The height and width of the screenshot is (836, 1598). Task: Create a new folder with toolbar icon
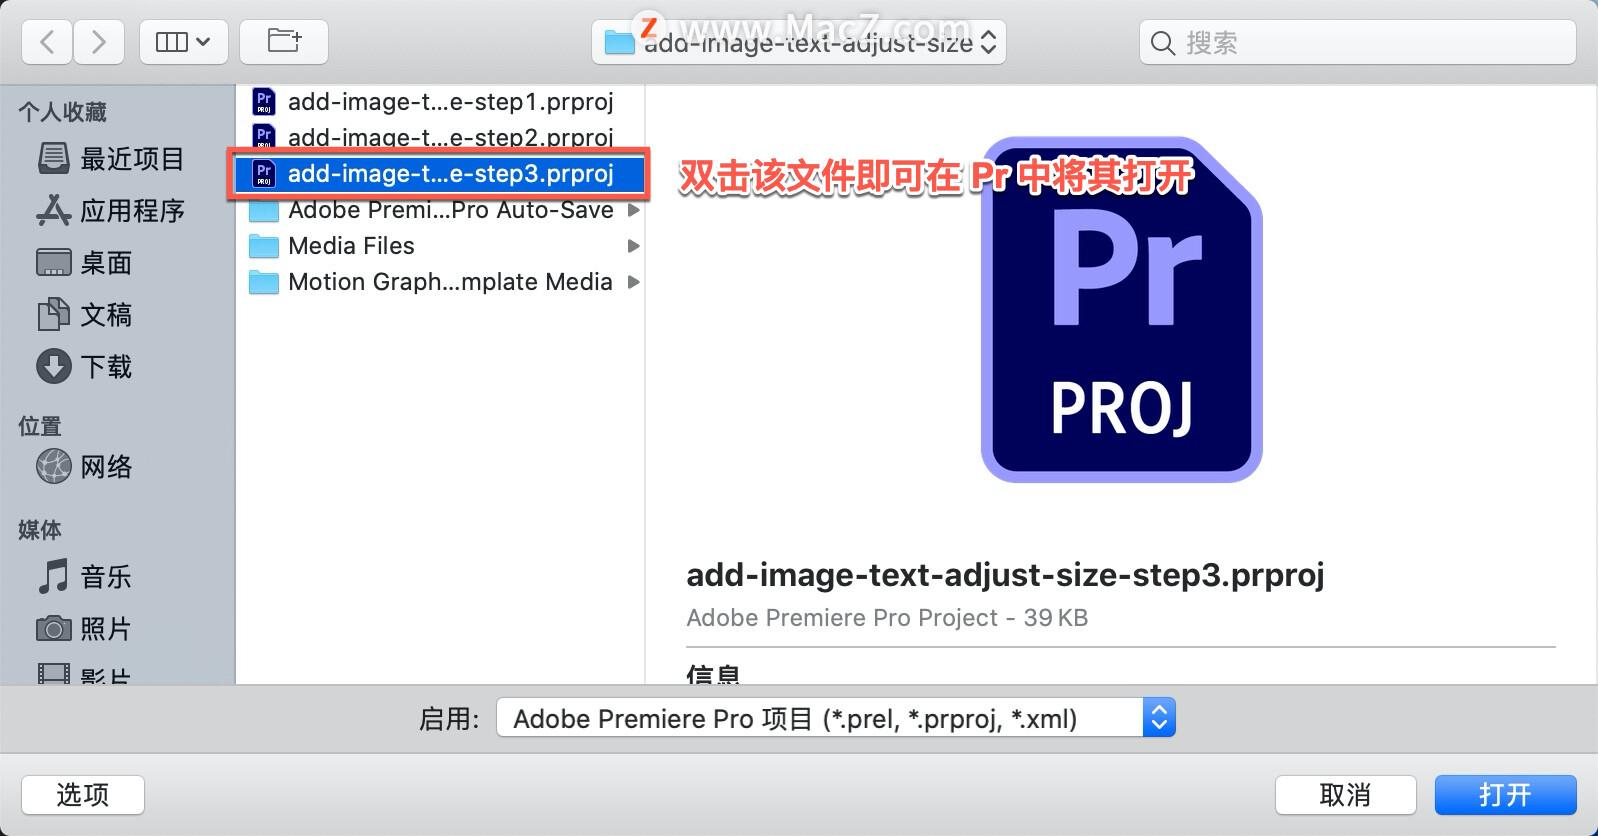(x=284, y=42)
